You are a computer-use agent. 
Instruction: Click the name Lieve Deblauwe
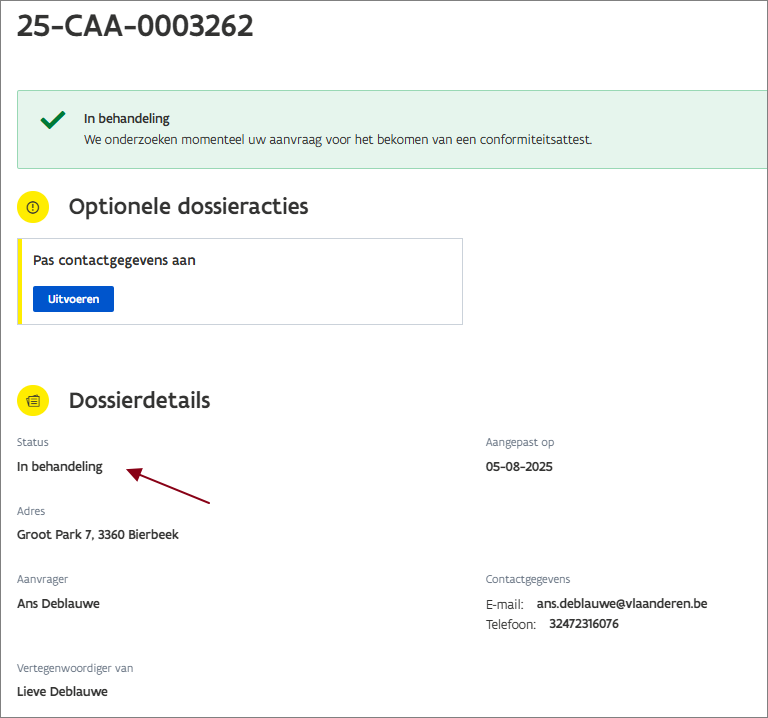(62, 691)
